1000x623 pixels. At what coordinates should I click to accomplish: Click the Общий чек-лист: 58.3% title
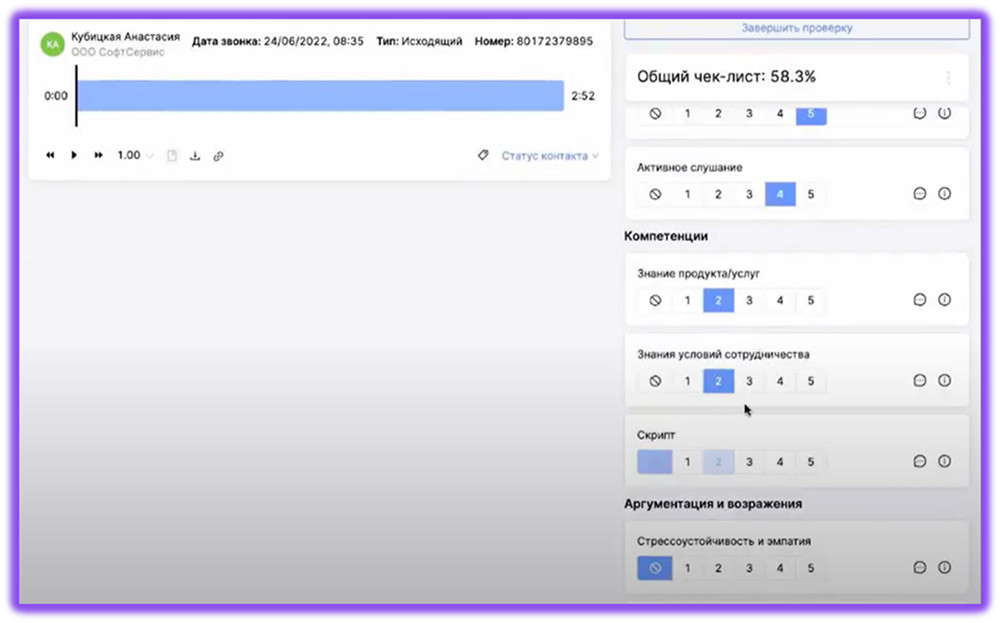(726, 77)
